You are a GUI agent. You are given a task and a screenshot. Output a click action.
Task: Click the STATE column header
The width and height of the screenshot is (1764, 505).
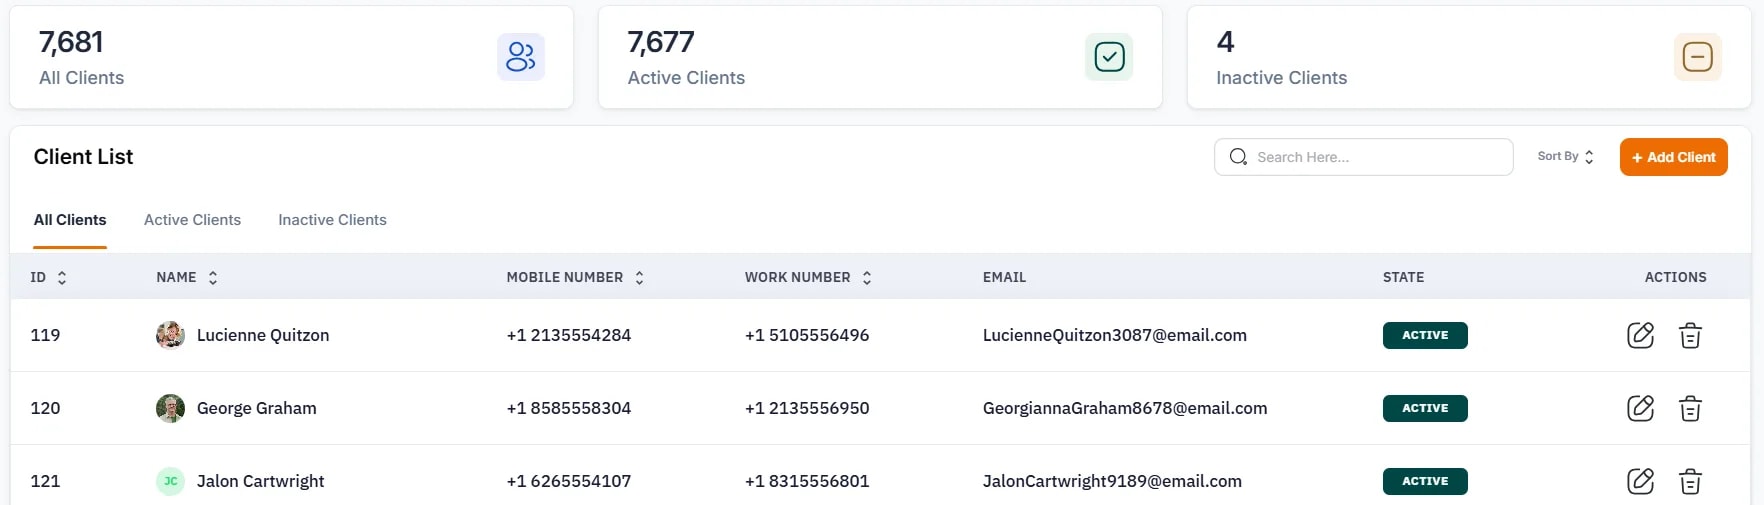point(1403,277)
